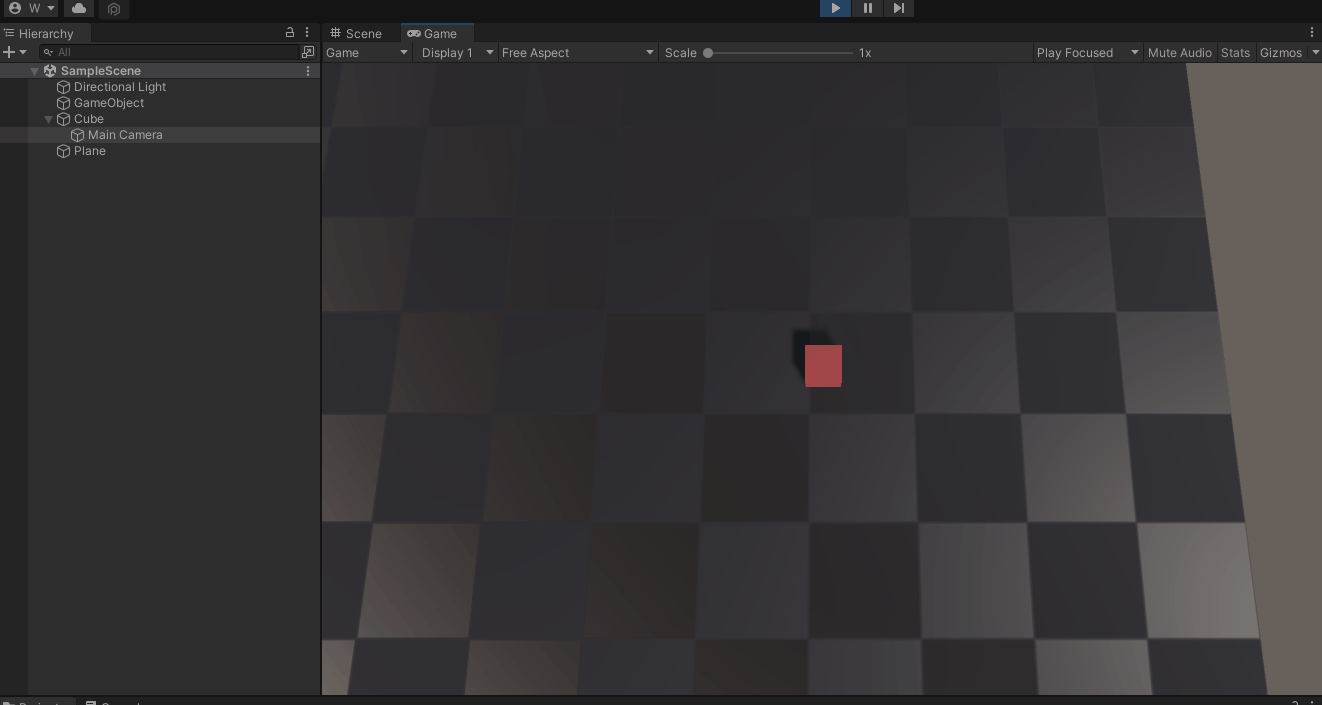Viewport: 1322px width, 705px height.
Task: Stop play mode with the Play button
Action: 835,8
